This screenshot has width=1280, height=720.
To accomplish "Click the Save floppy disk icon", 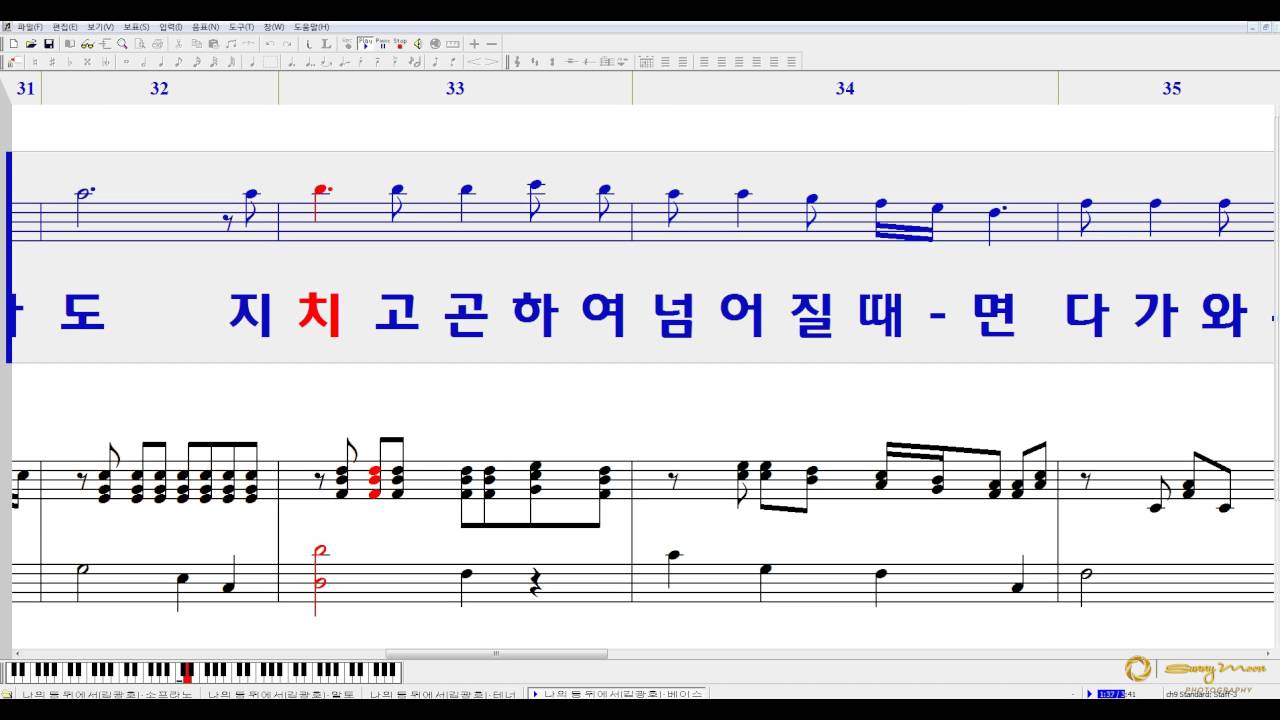I will click(48, 44).
